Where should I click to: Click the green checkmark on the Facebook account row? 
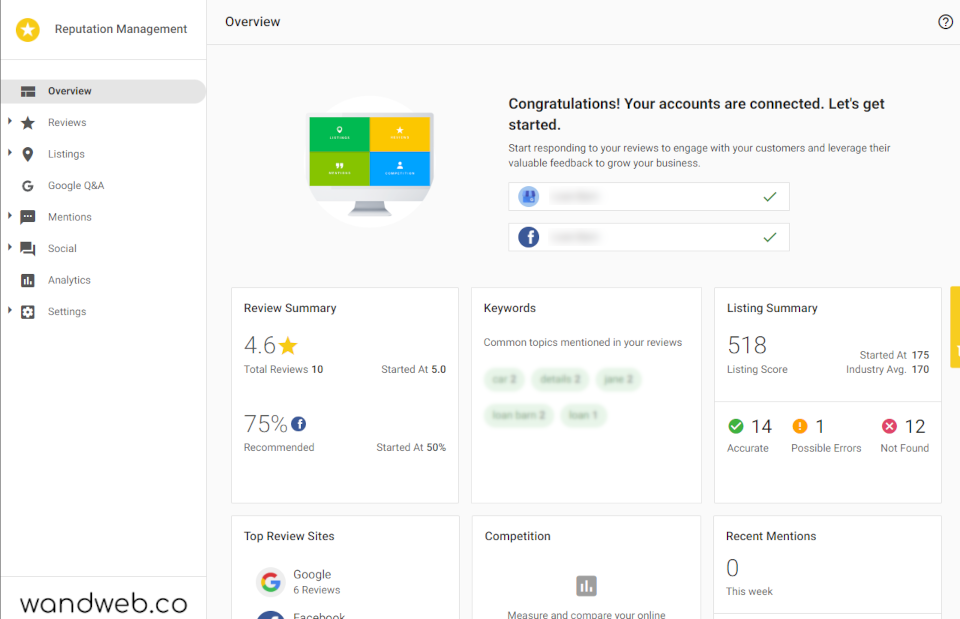click(769, 237)
